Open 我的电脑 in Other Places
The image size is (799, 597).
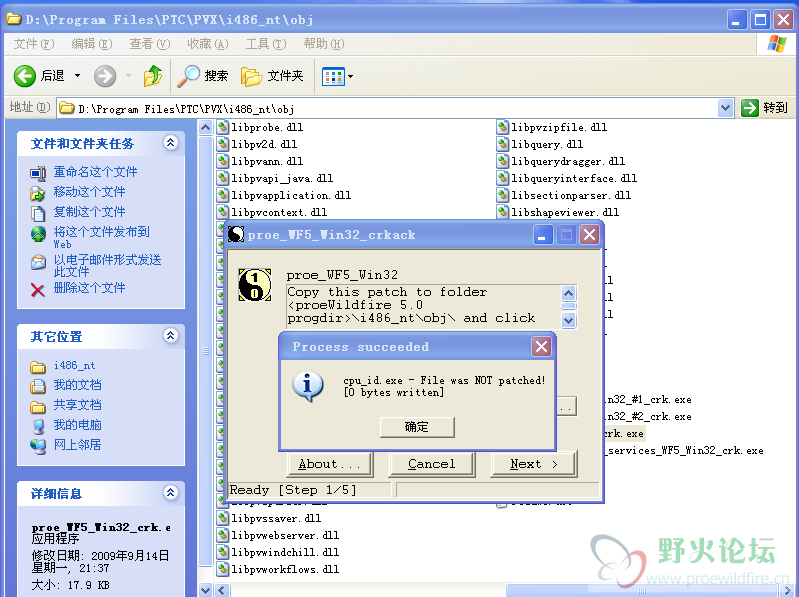(x=77, y=425)
